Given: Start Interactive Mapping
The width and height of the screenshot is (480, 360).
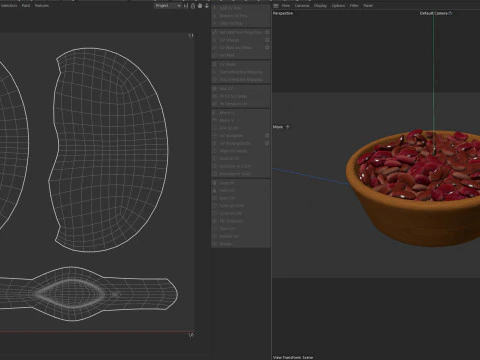Looking at the screenshot, I should pyautogui.click(x=241, y=72).
